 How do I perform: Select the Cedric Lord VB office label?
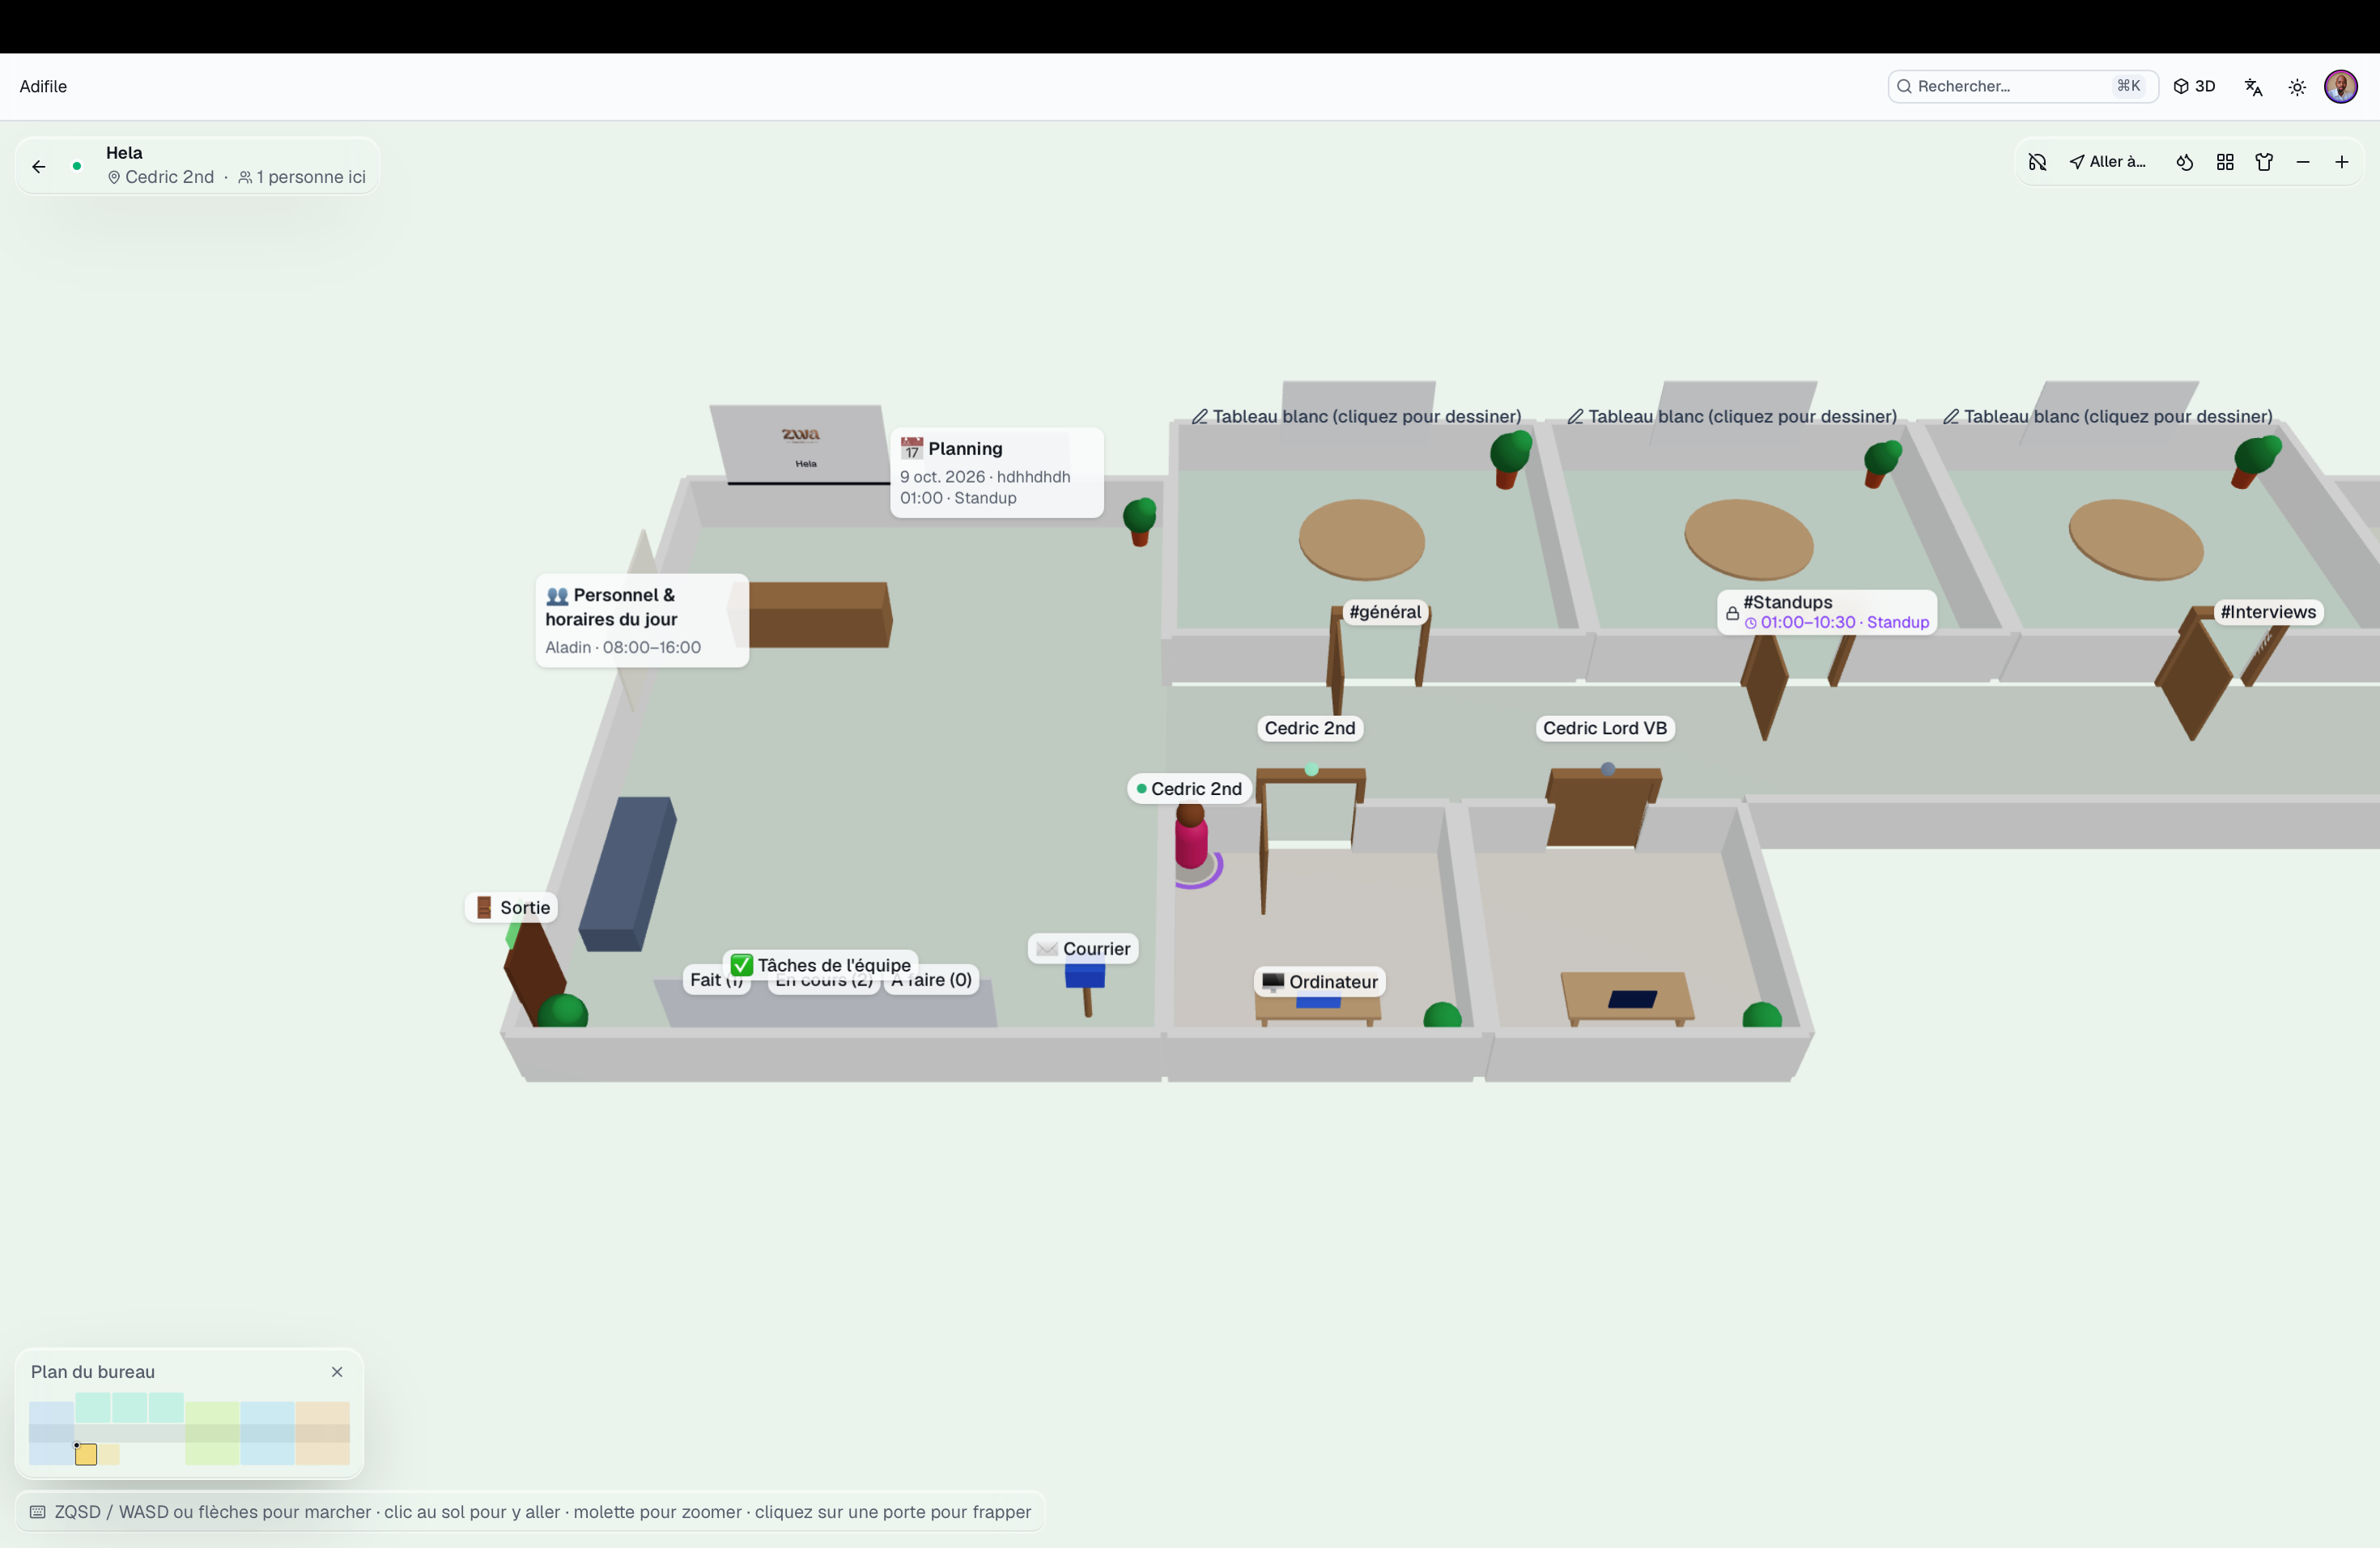tap(1605, 728)
